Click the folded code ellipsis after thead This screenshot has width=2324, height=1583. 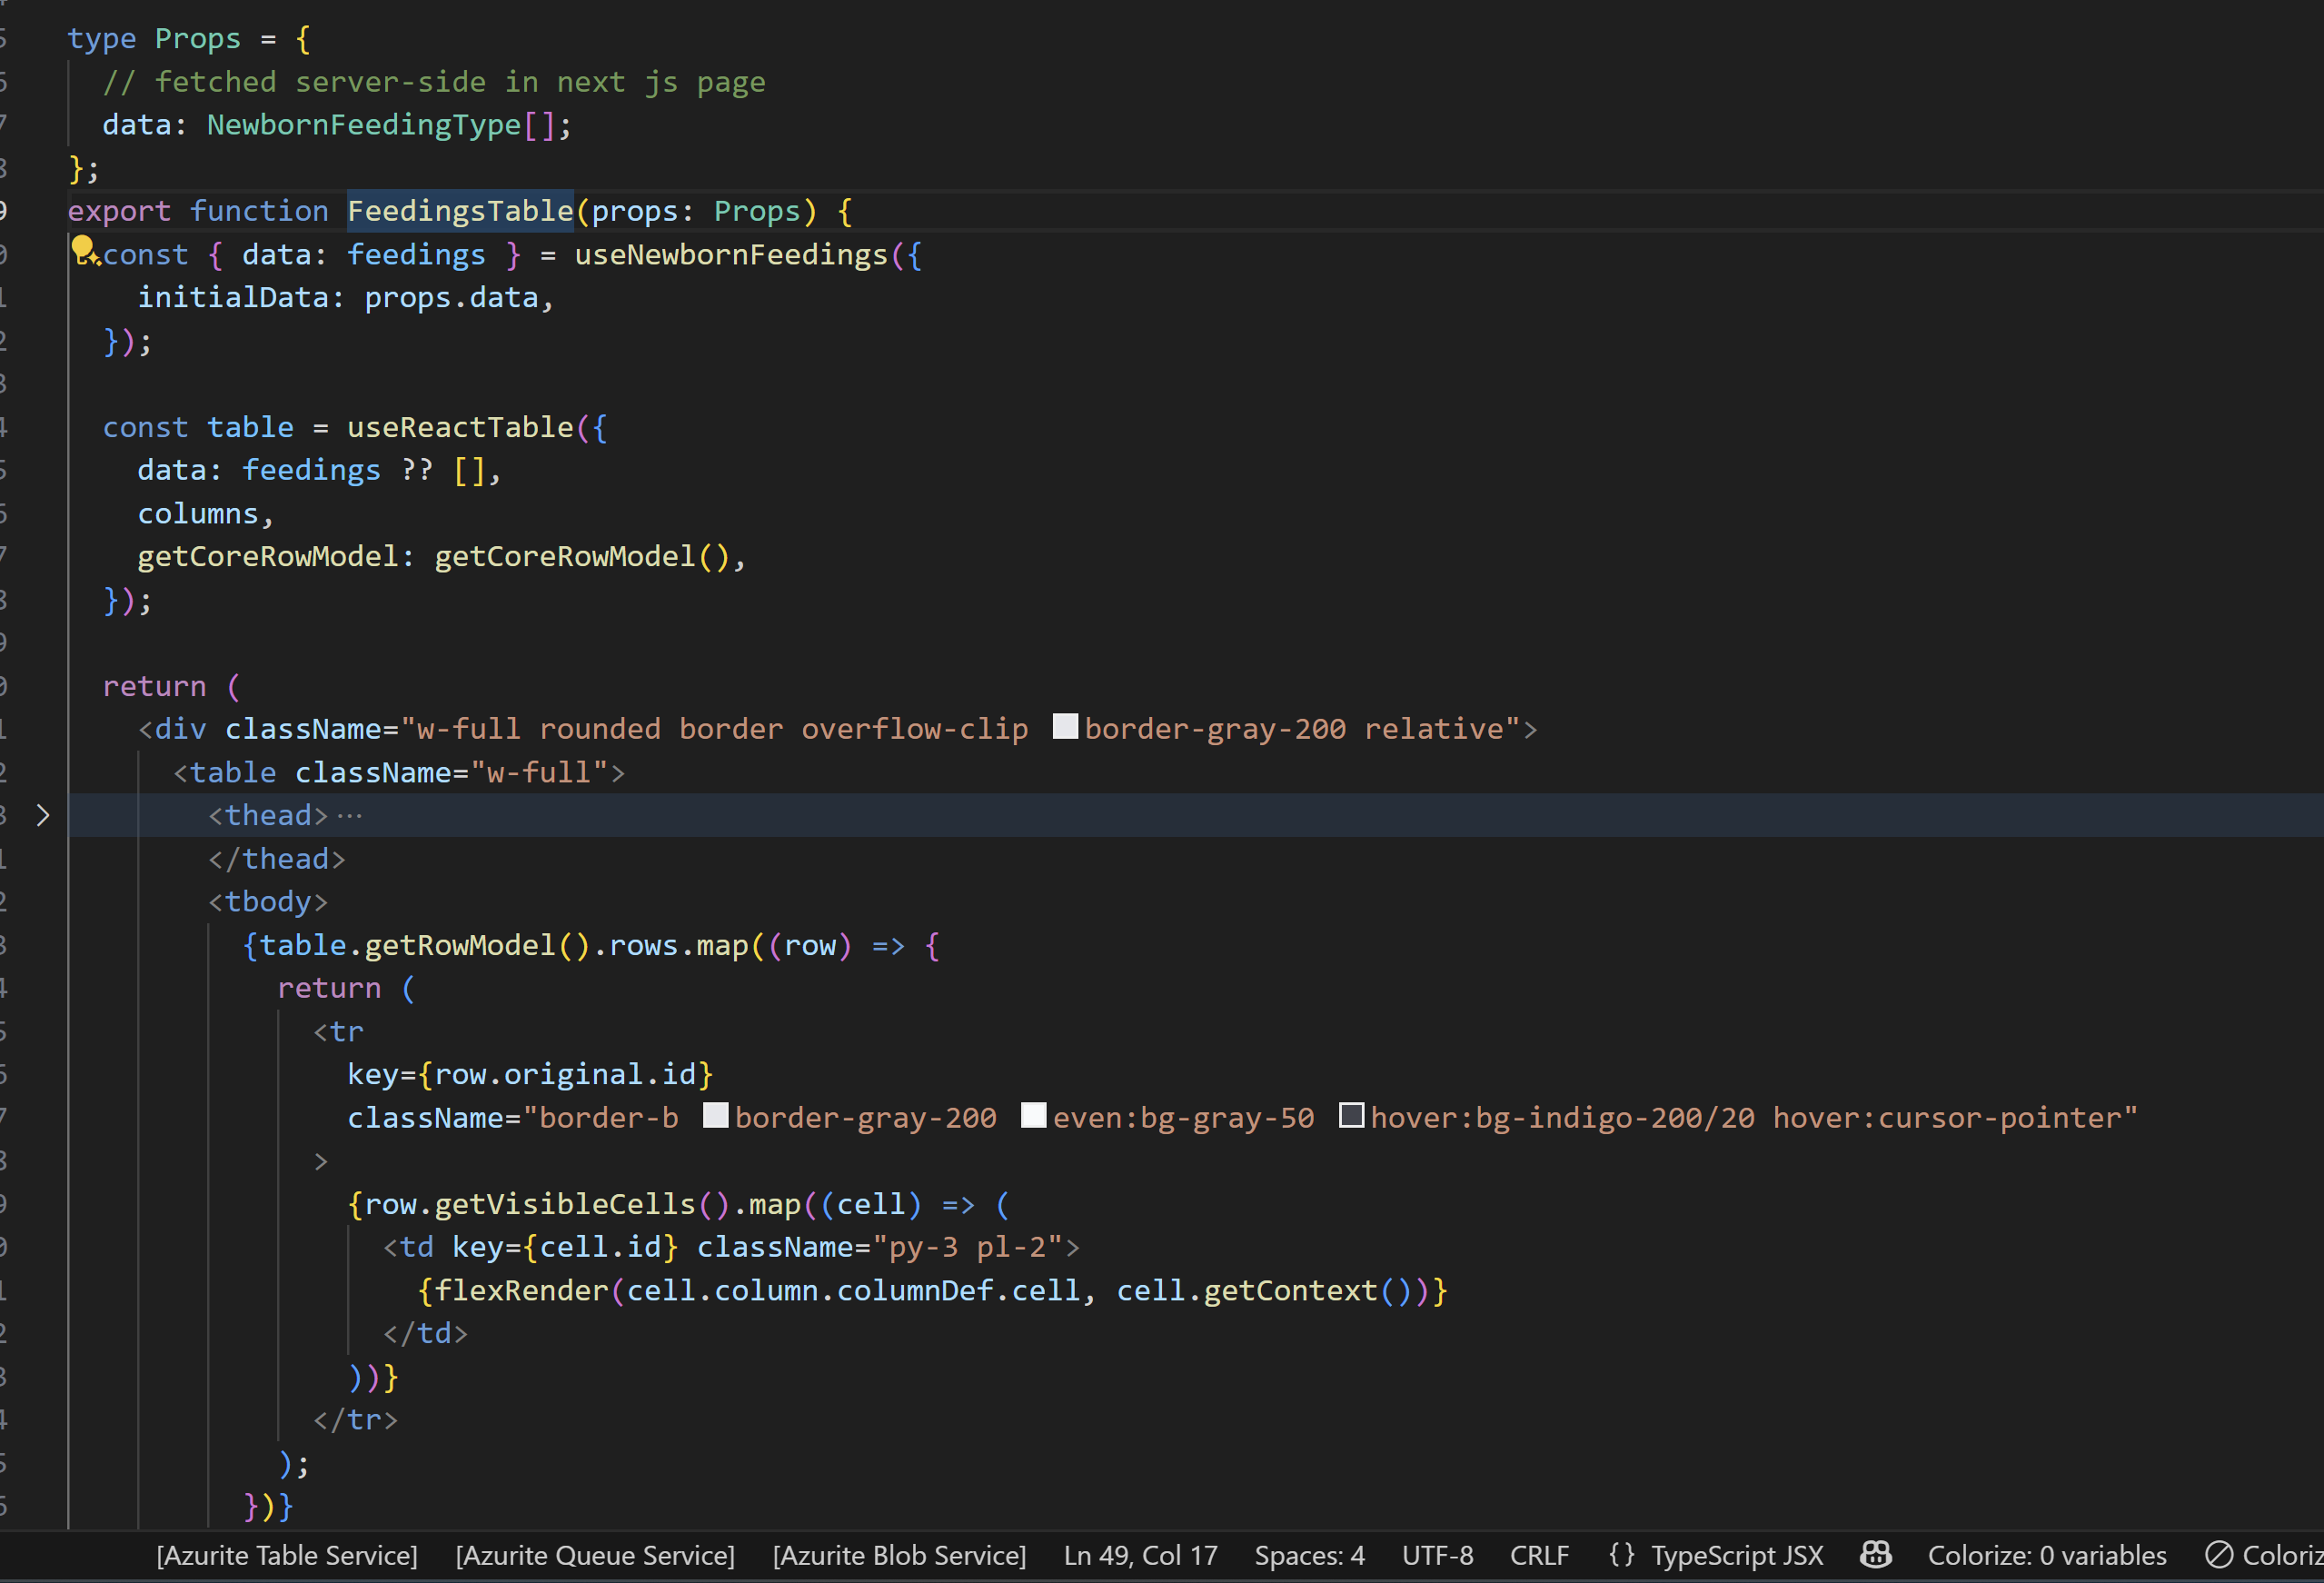[x=350, y=816]
